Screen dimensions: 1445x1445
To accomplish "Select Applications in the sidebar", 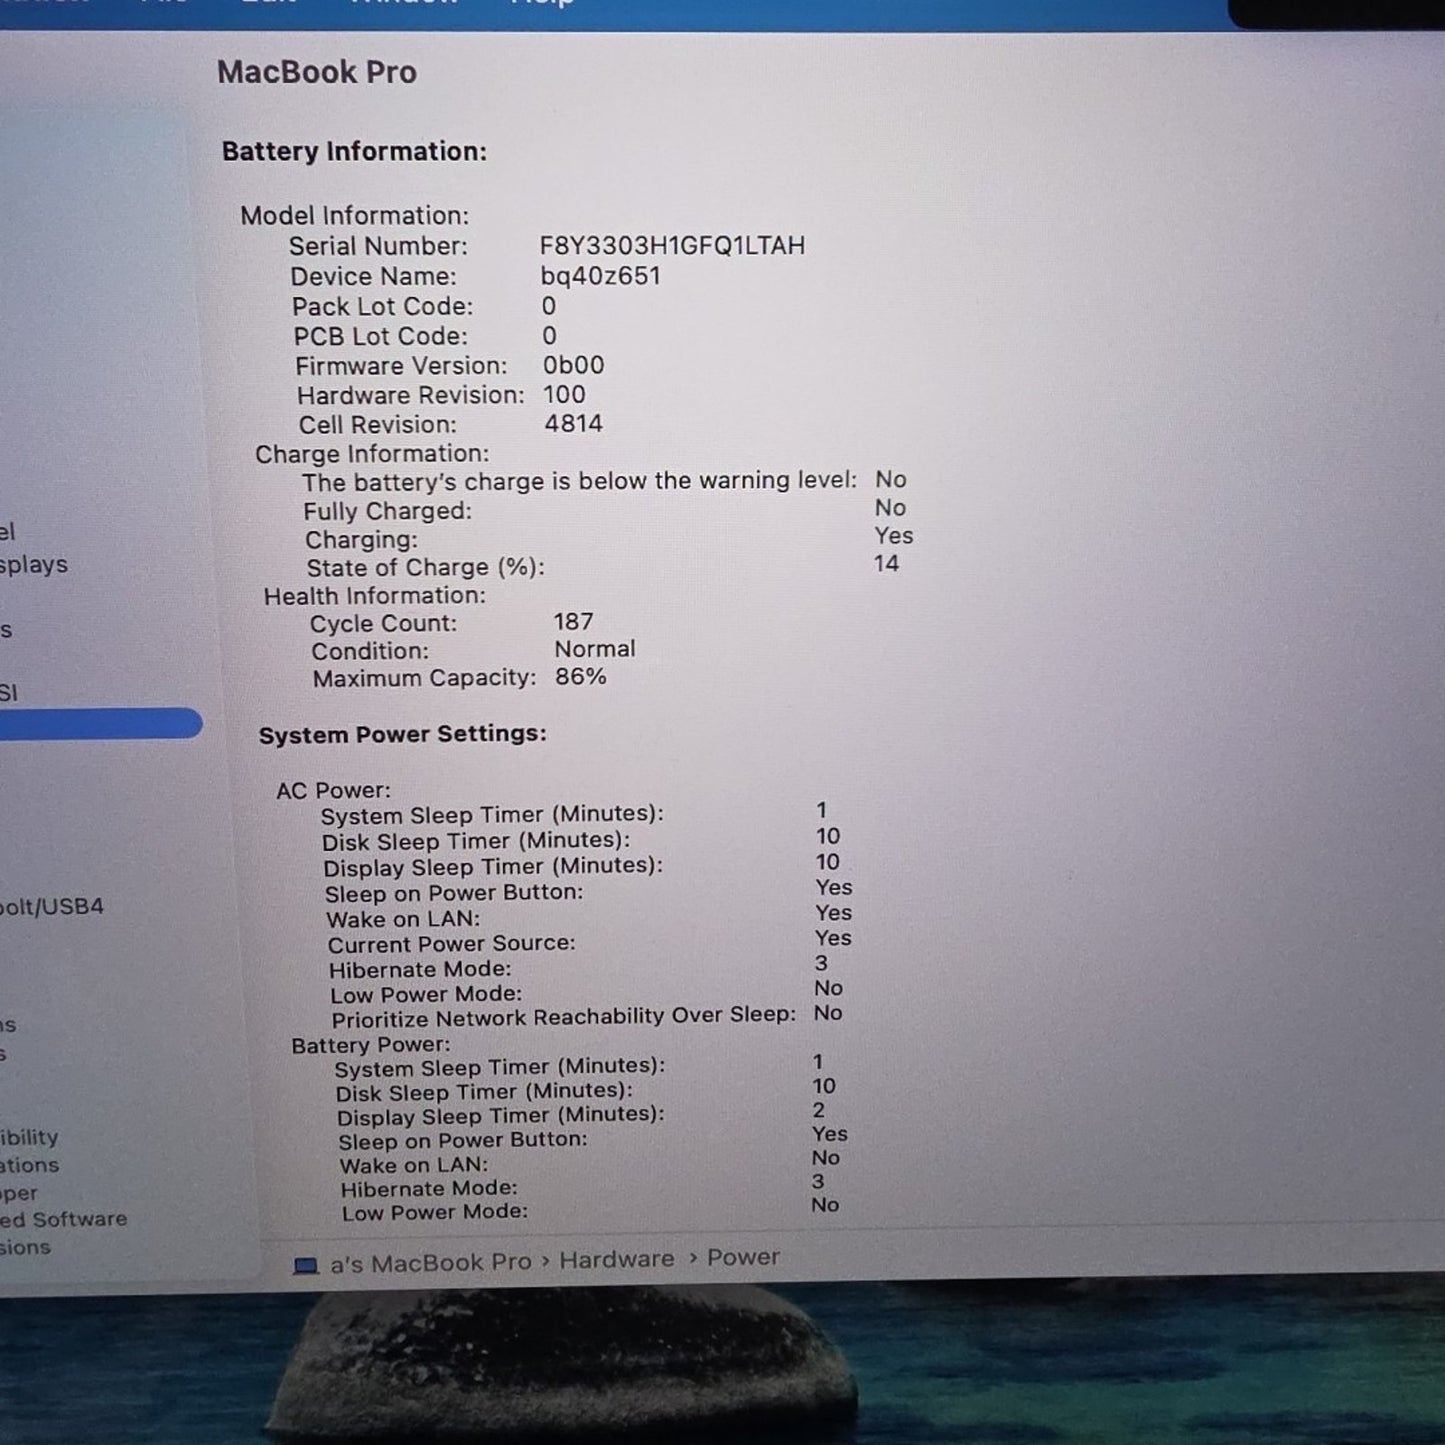I will point(30,1164).
